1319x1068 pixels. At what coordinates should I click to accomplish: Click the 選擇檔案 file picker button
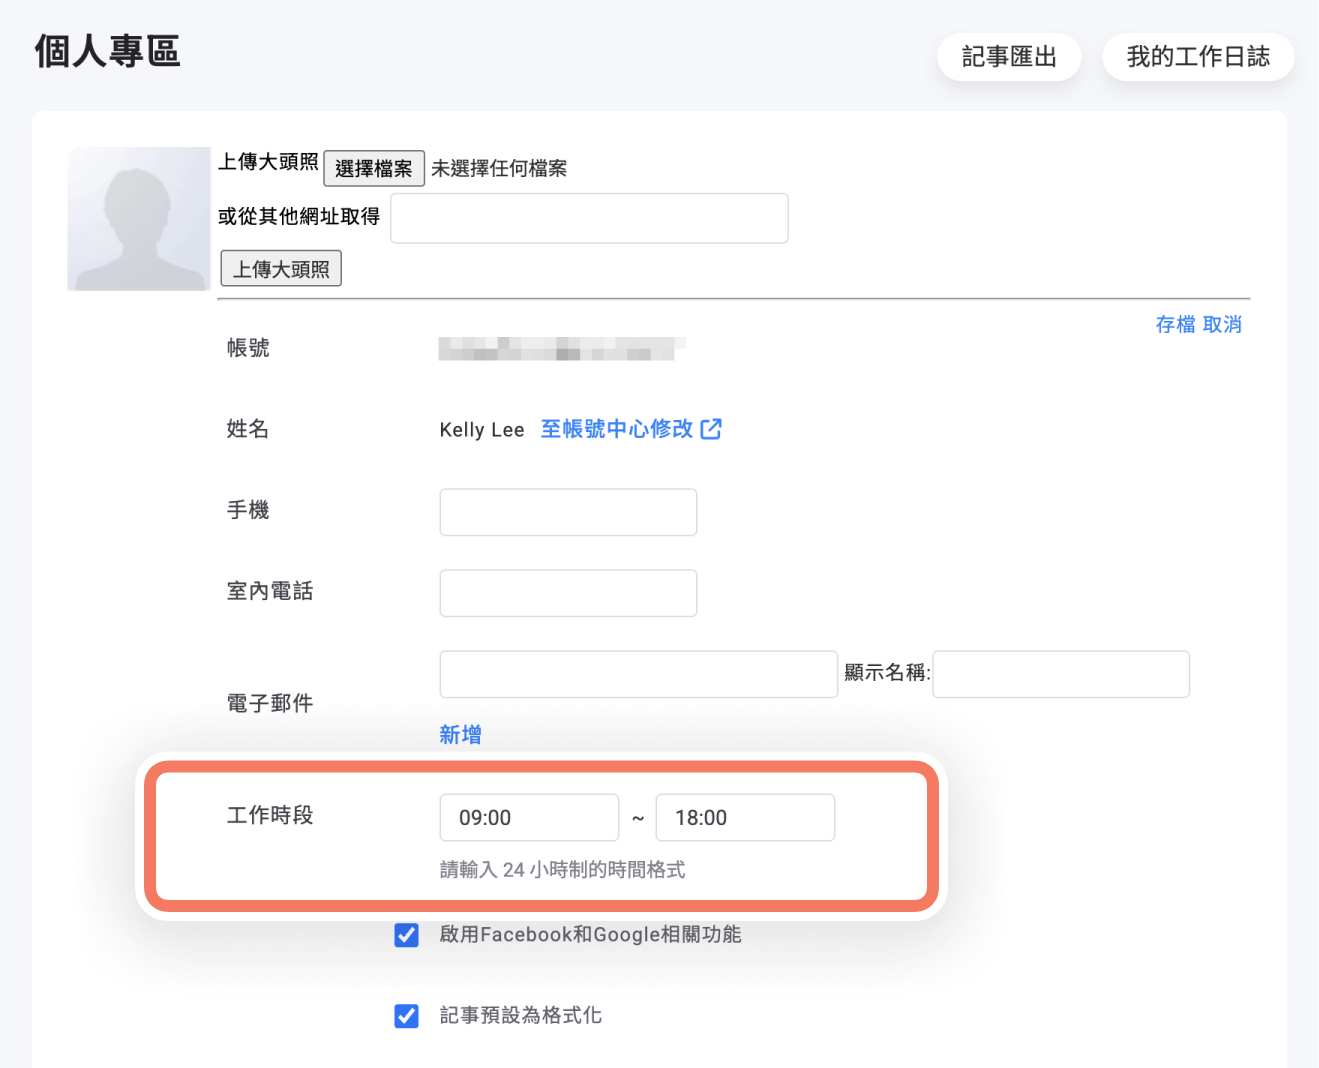tap(373, 168)
